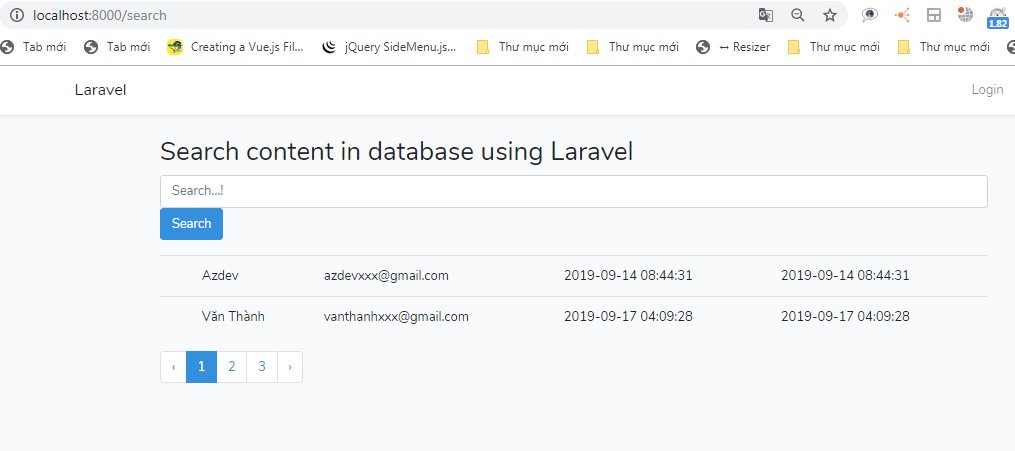Go to the next page with › arrow
1015x451 pixels.
click(x=289, y=367)
